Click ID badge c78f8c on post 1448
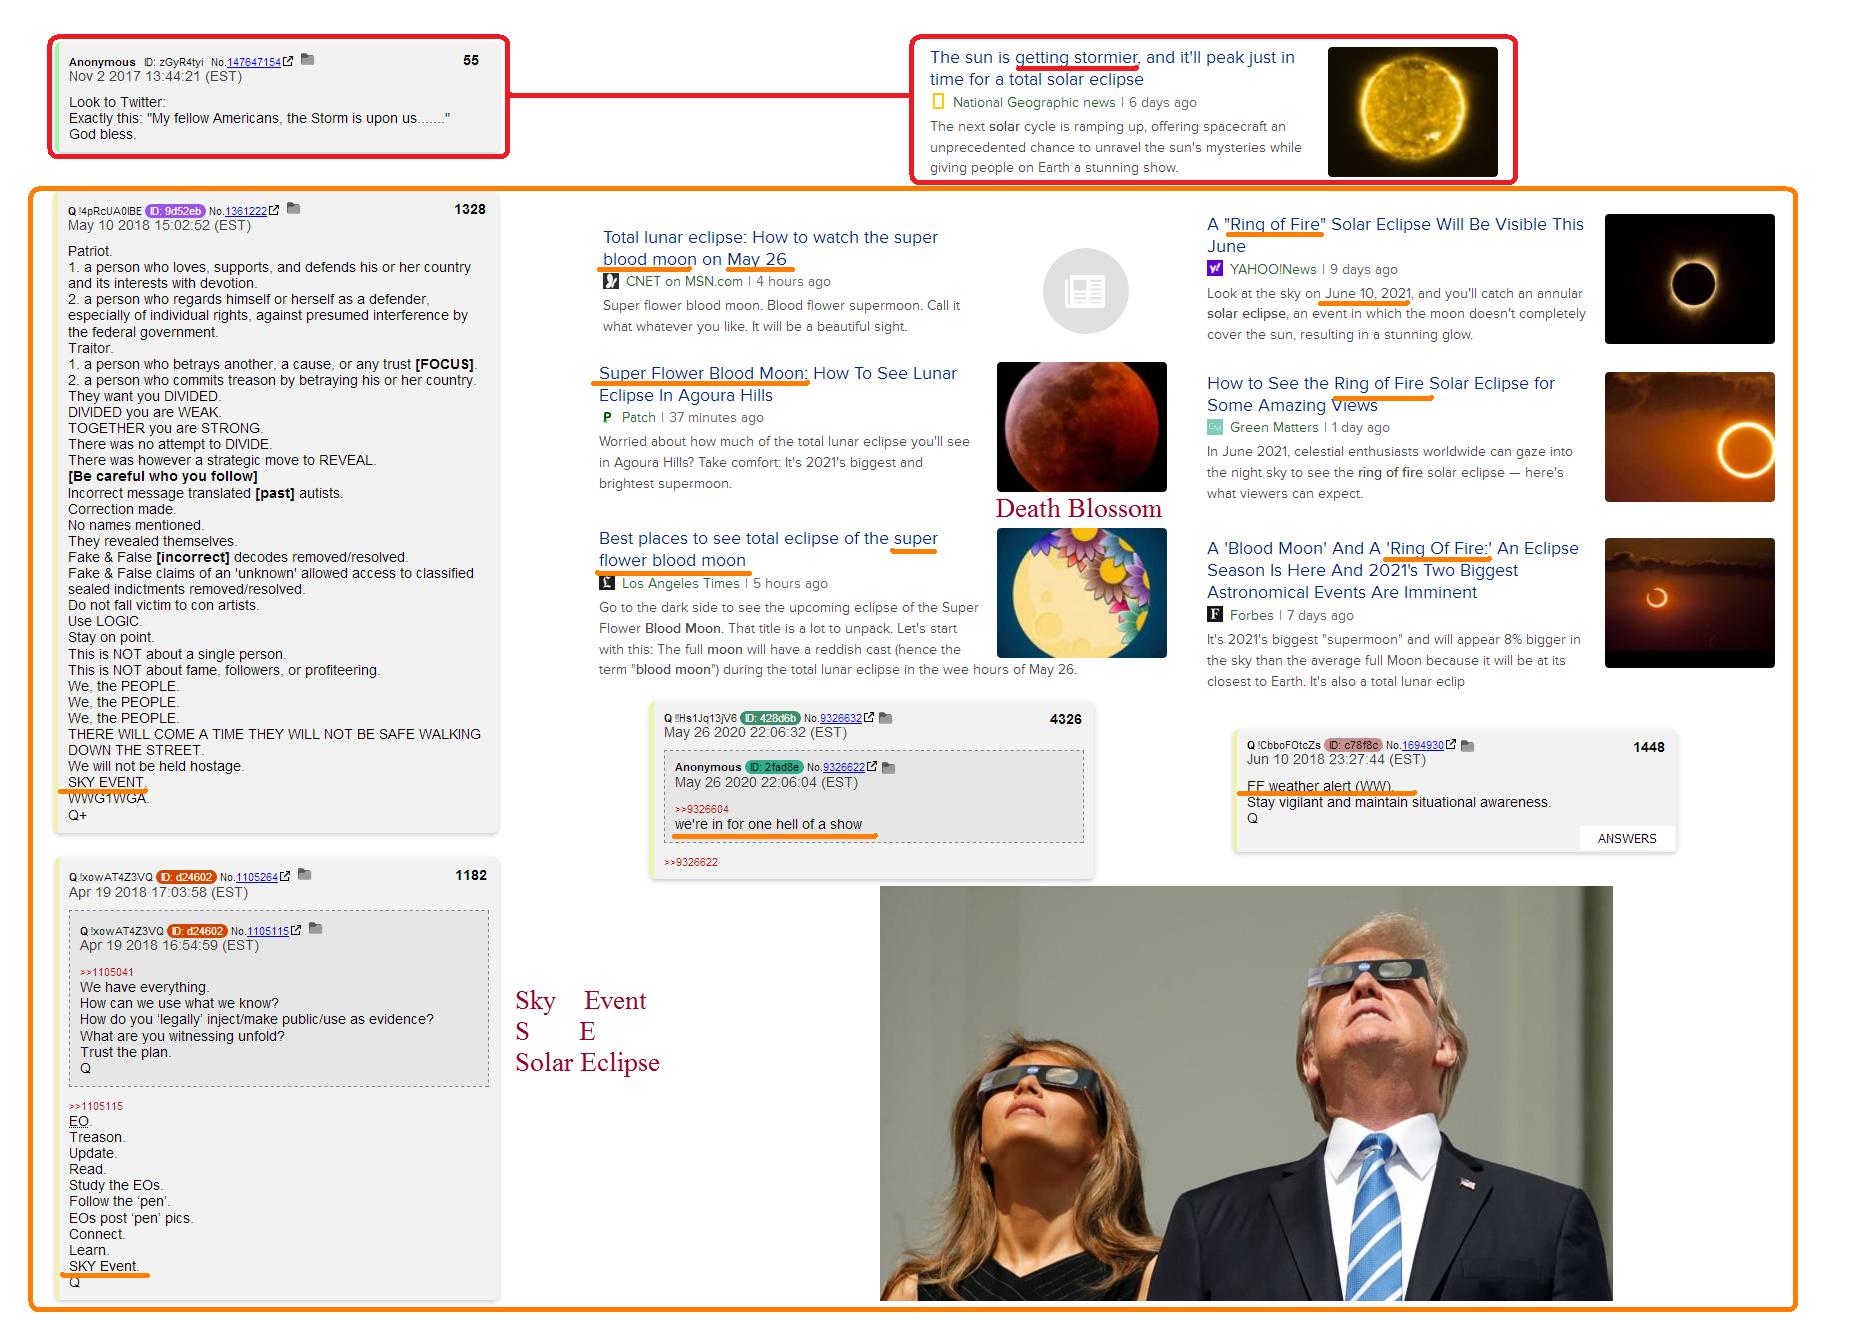Screen dimensions: 1858x1320 point(1354,745)
